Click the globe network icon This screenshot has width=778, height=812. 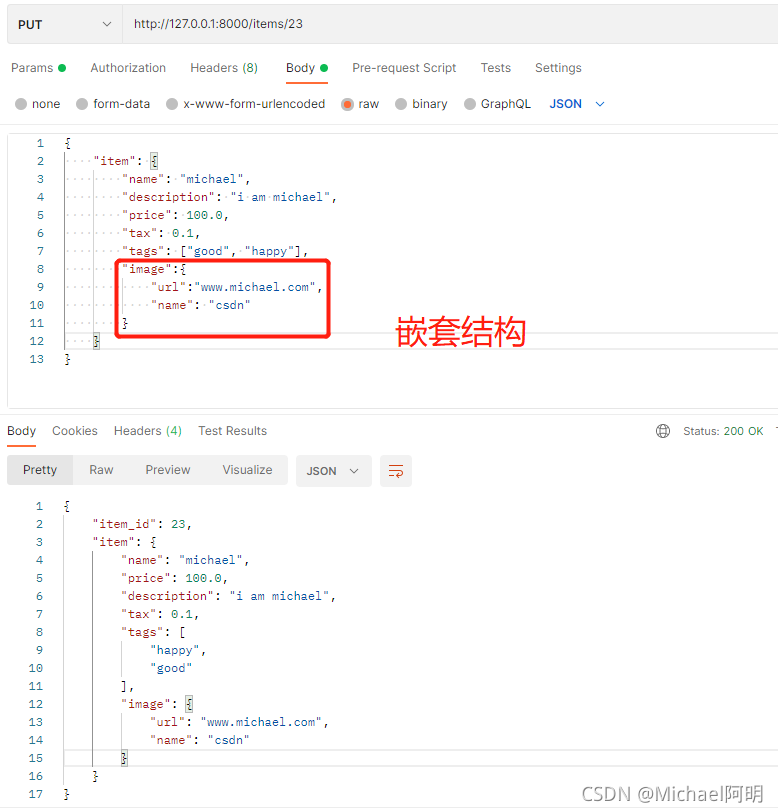coord(663,431)
